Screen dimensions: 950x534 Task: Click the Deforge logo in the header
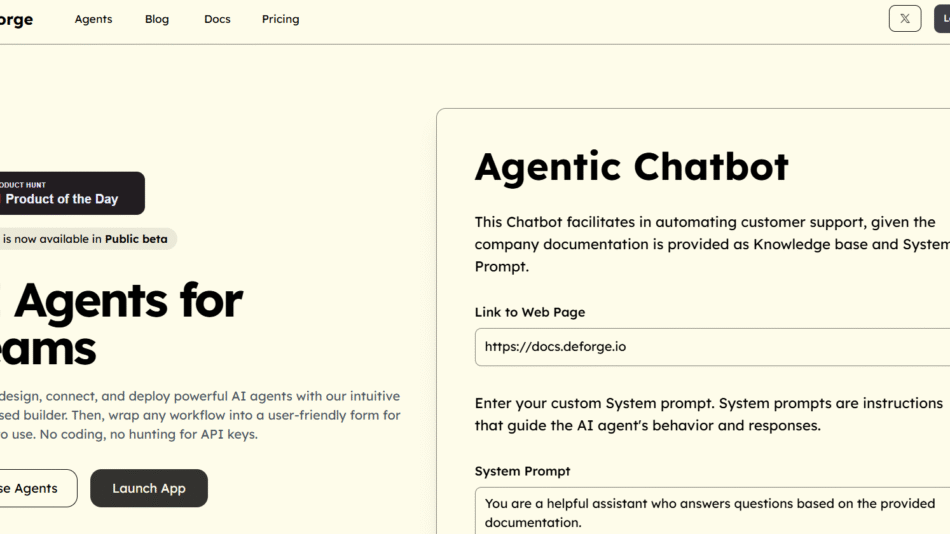16,20
